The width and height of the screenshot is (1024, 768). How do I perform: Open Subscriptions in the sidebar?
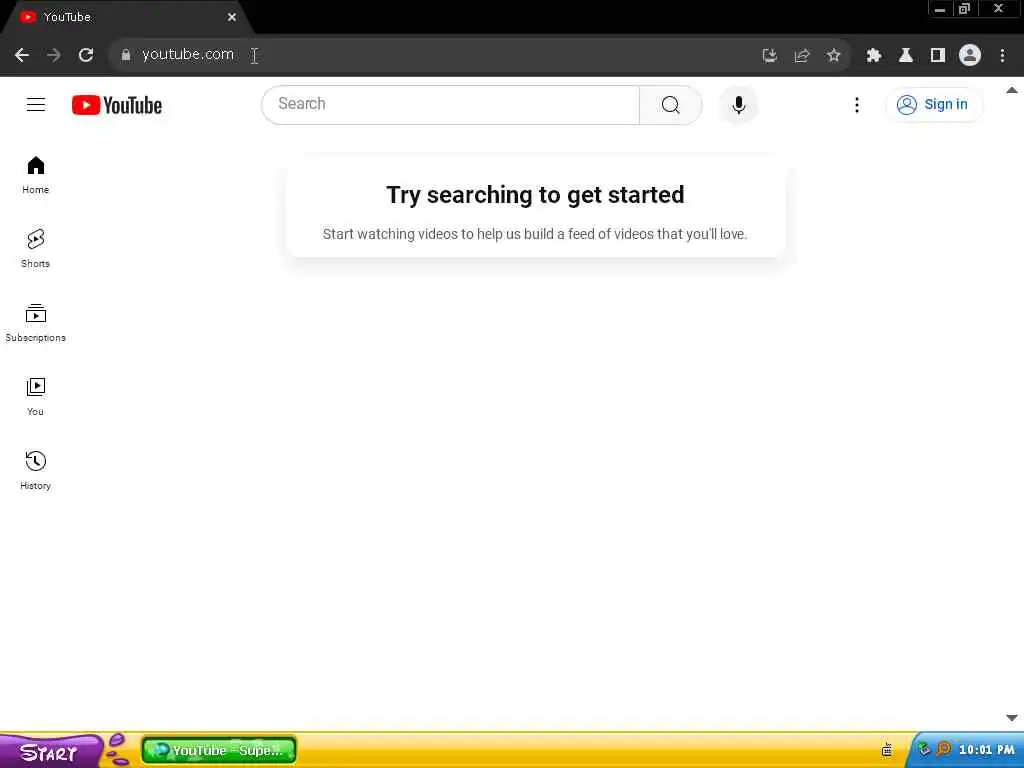coord(35,323)
